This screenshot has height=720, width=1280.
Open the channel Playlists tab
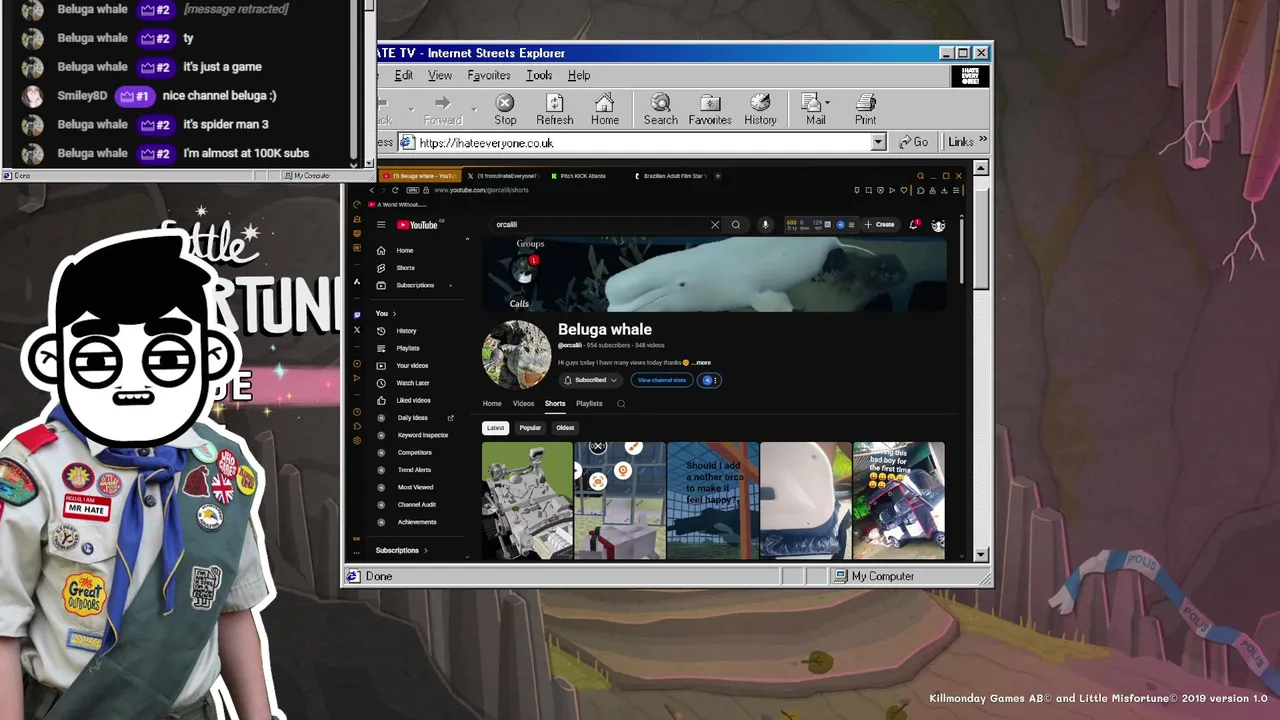[x=589, y=404]
